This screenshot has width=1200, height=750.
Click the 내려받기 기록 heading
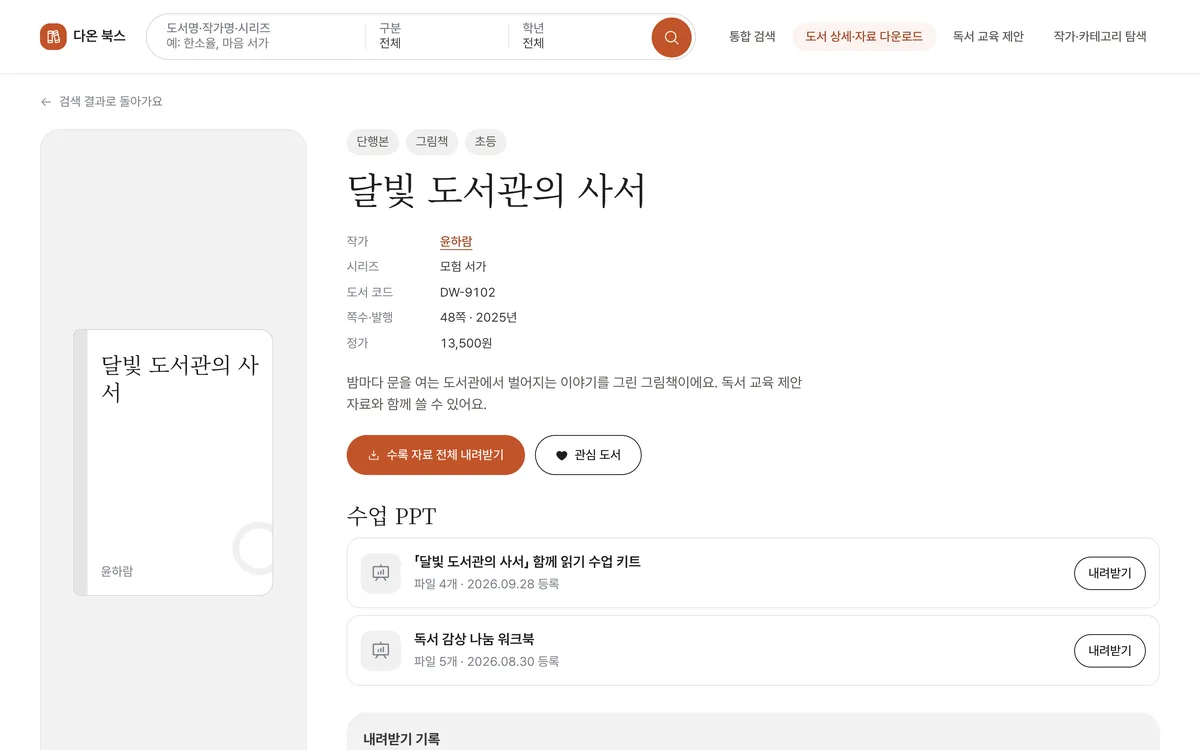coord(401,740)
